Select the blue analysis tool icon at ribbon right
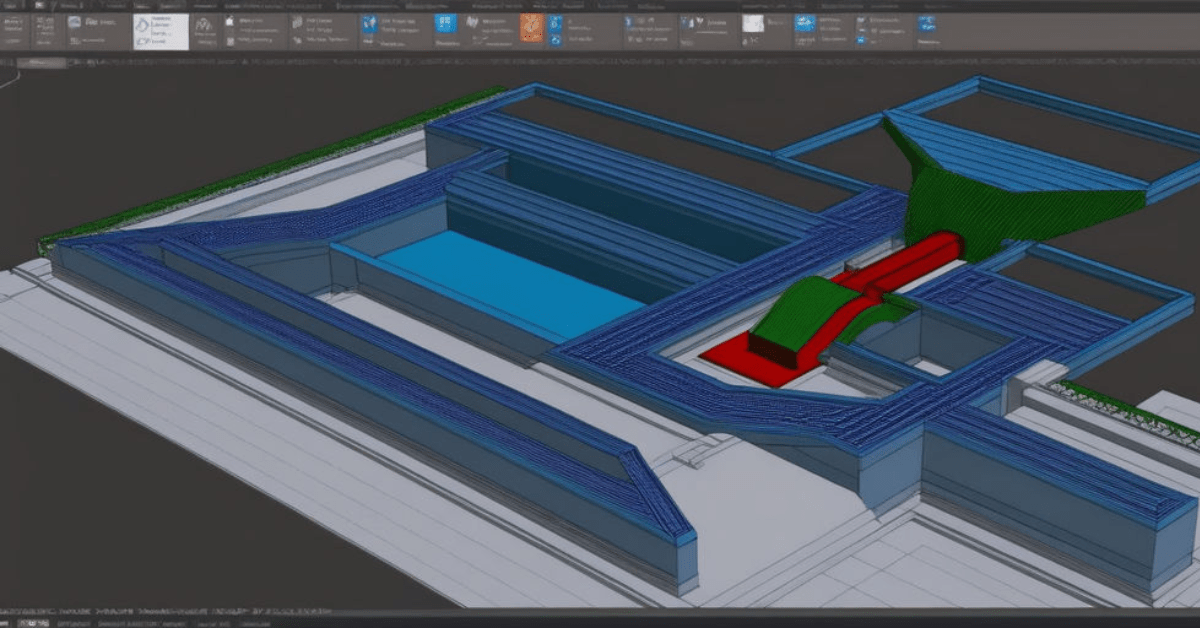This screenshot has height=628, width=1200. pos(925,25)
